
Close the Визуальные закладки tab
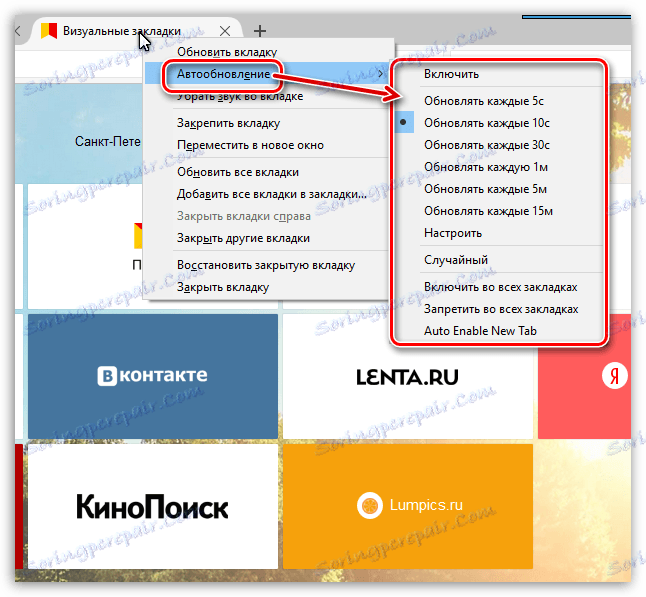[225, 31]
